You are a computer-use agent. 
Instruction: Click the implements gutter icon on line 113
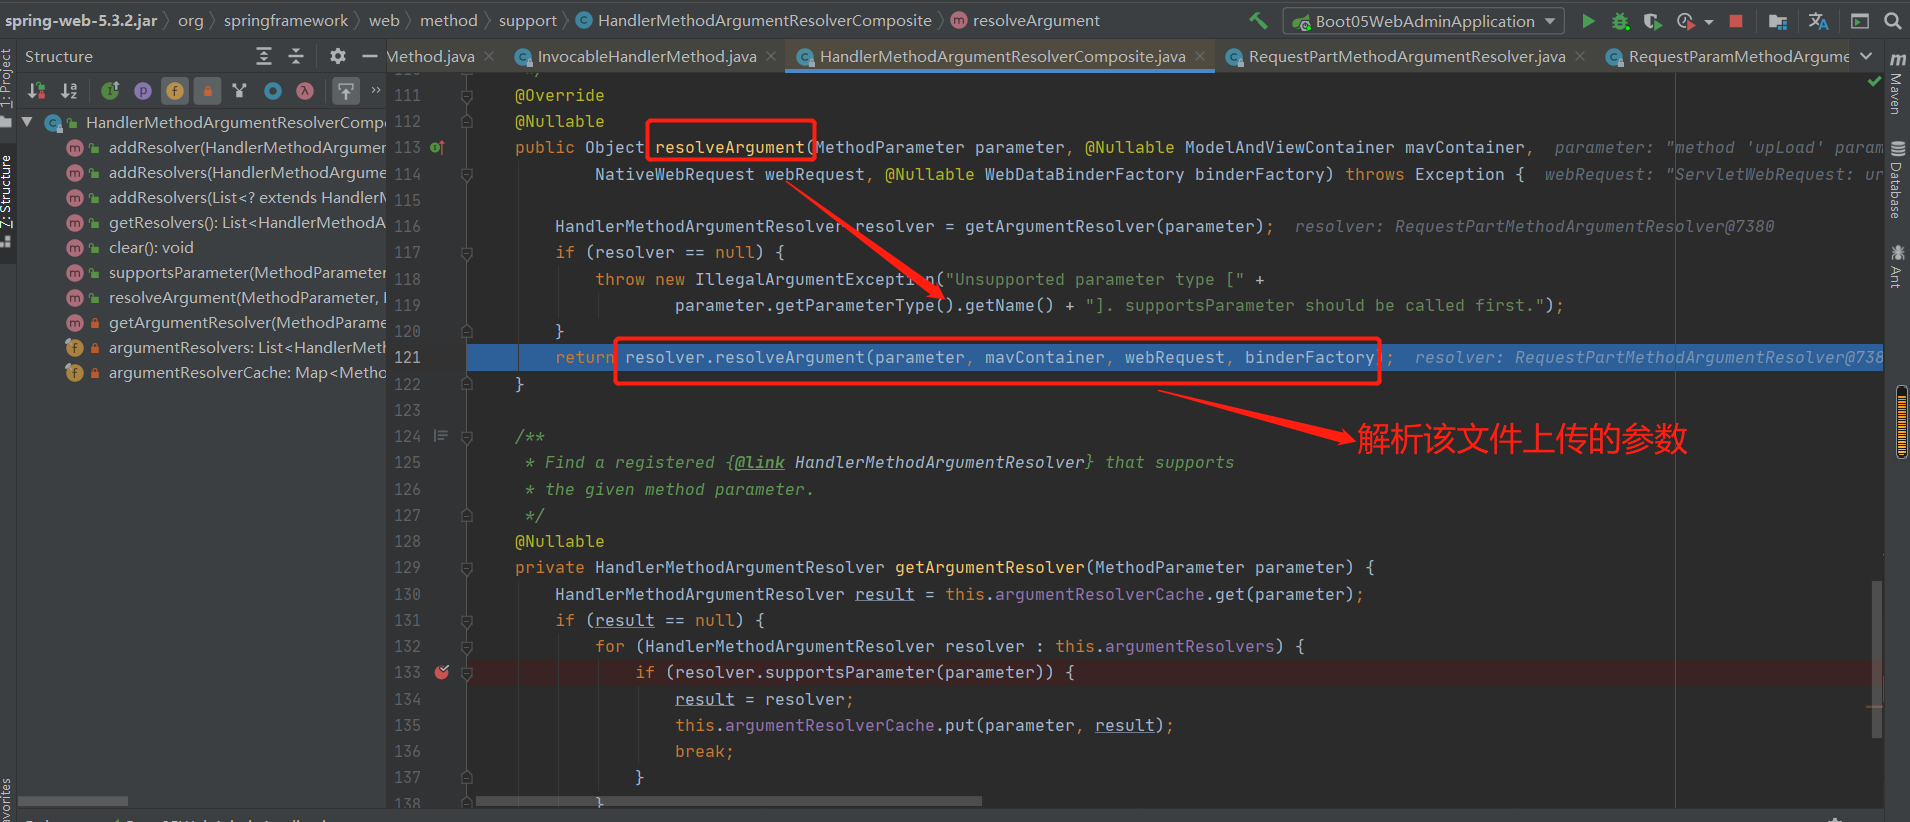pyautogui.click(x=437, y=148)
